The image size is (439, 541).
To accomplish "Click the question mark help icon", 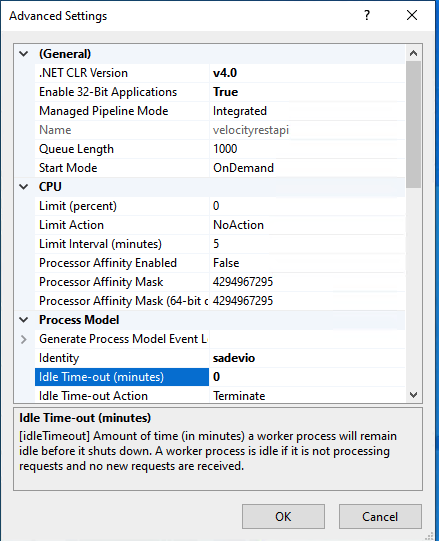I will coord(367,15).
